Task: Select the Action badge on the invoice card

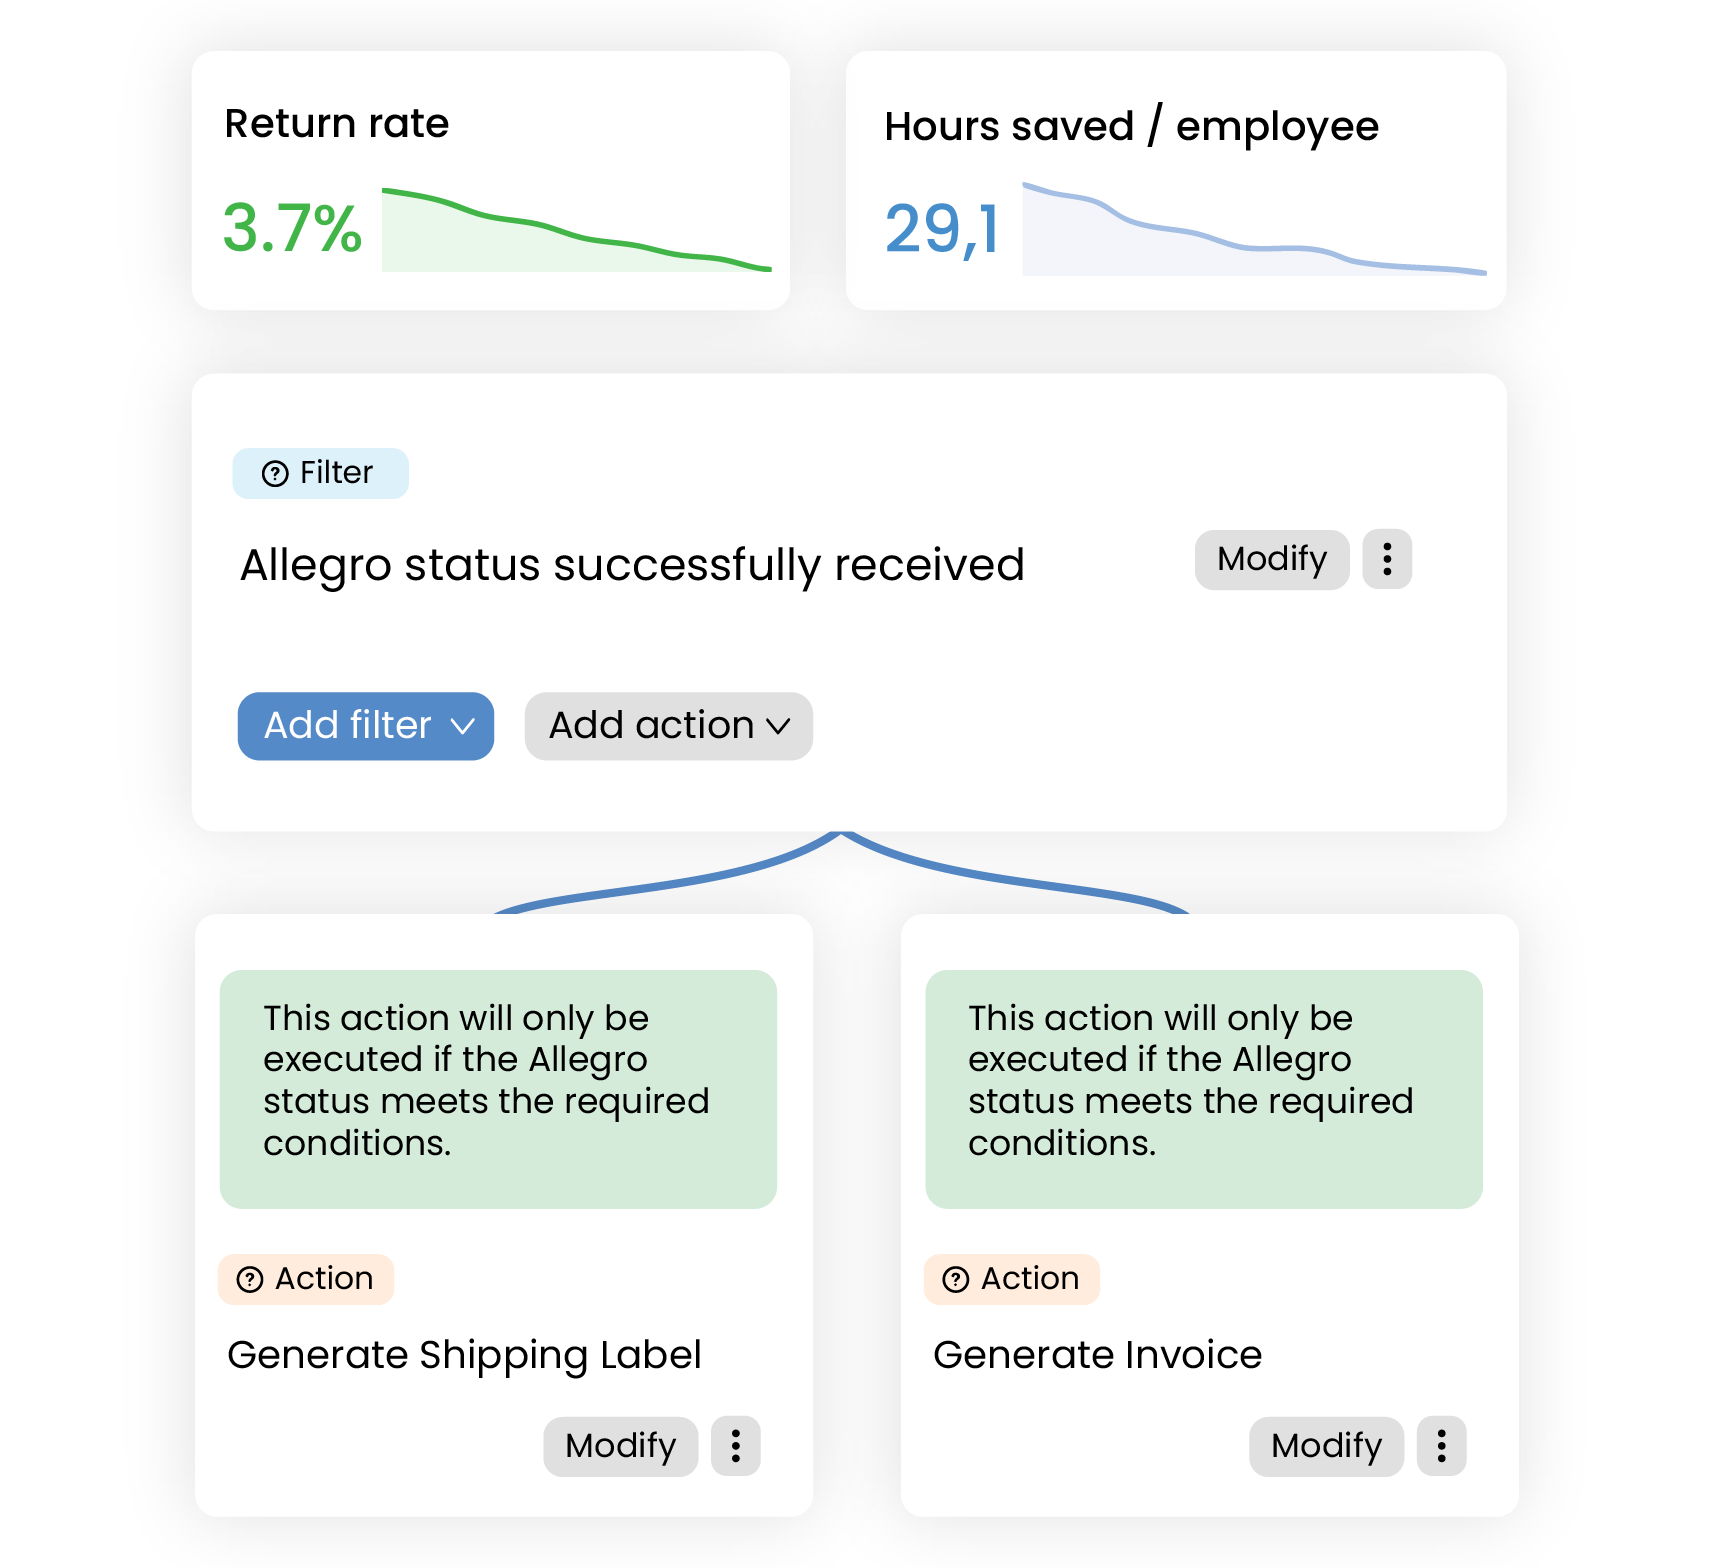Action: (x=1011, y=1278)
